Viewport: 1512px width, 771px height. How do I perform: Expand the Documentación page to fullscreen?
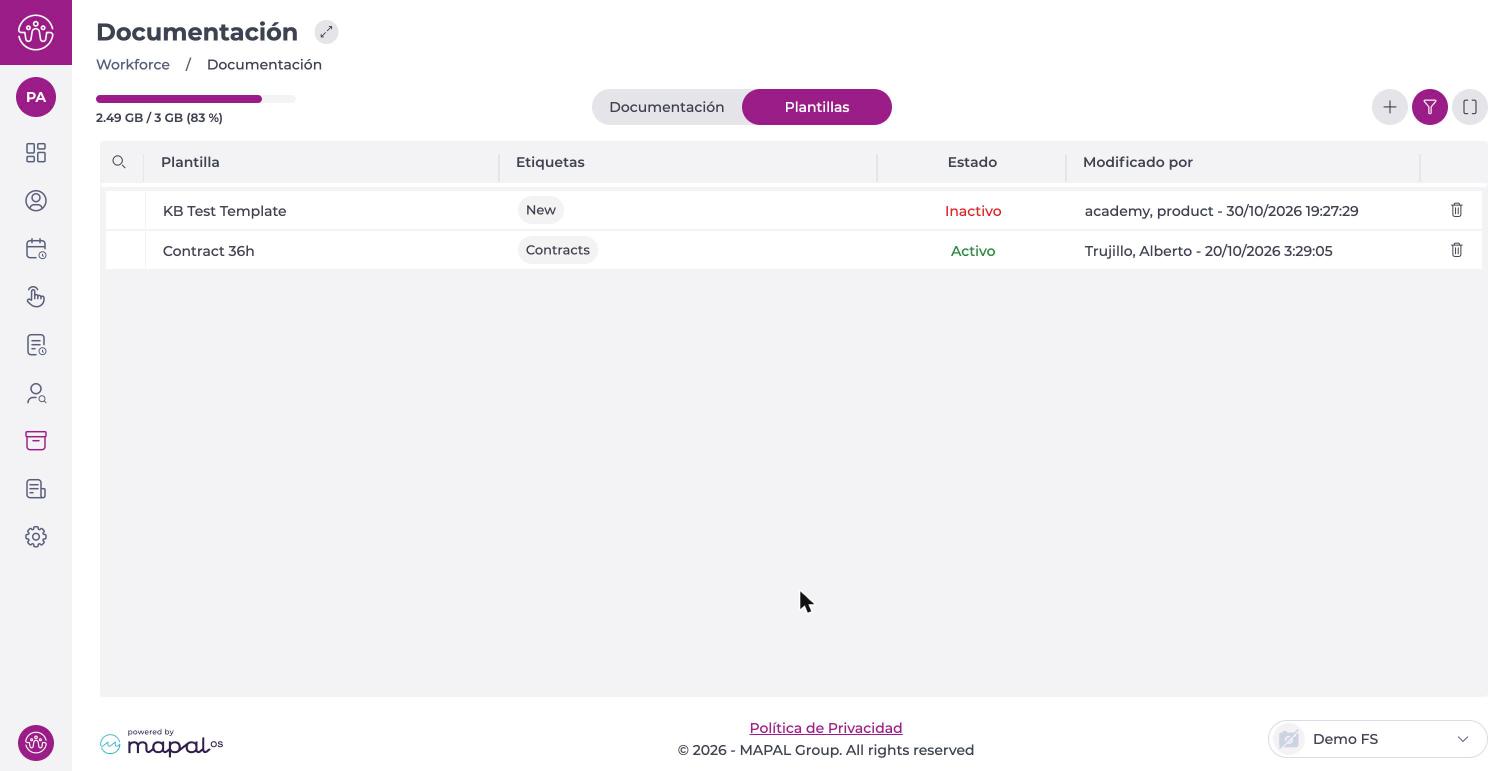coord(326,32)
